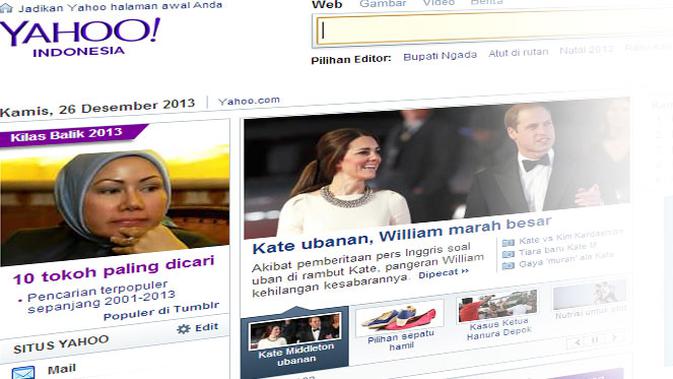Open the Bupati Ngada editor pick link
The height and width of the screenshot is (379, 673).
[440, 56]
